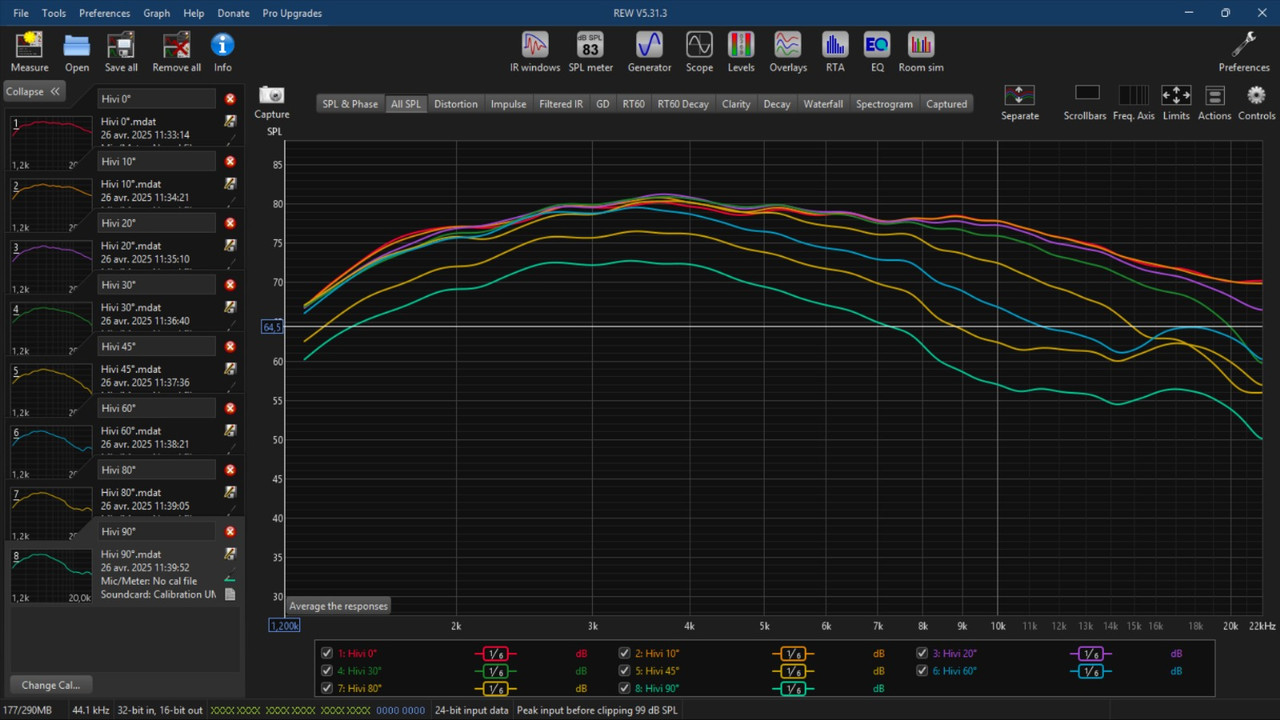This screenshot has height=720, width=1280.
Task: Uncheck the 8: Hivi 90° trace
Action: [625, 688]
